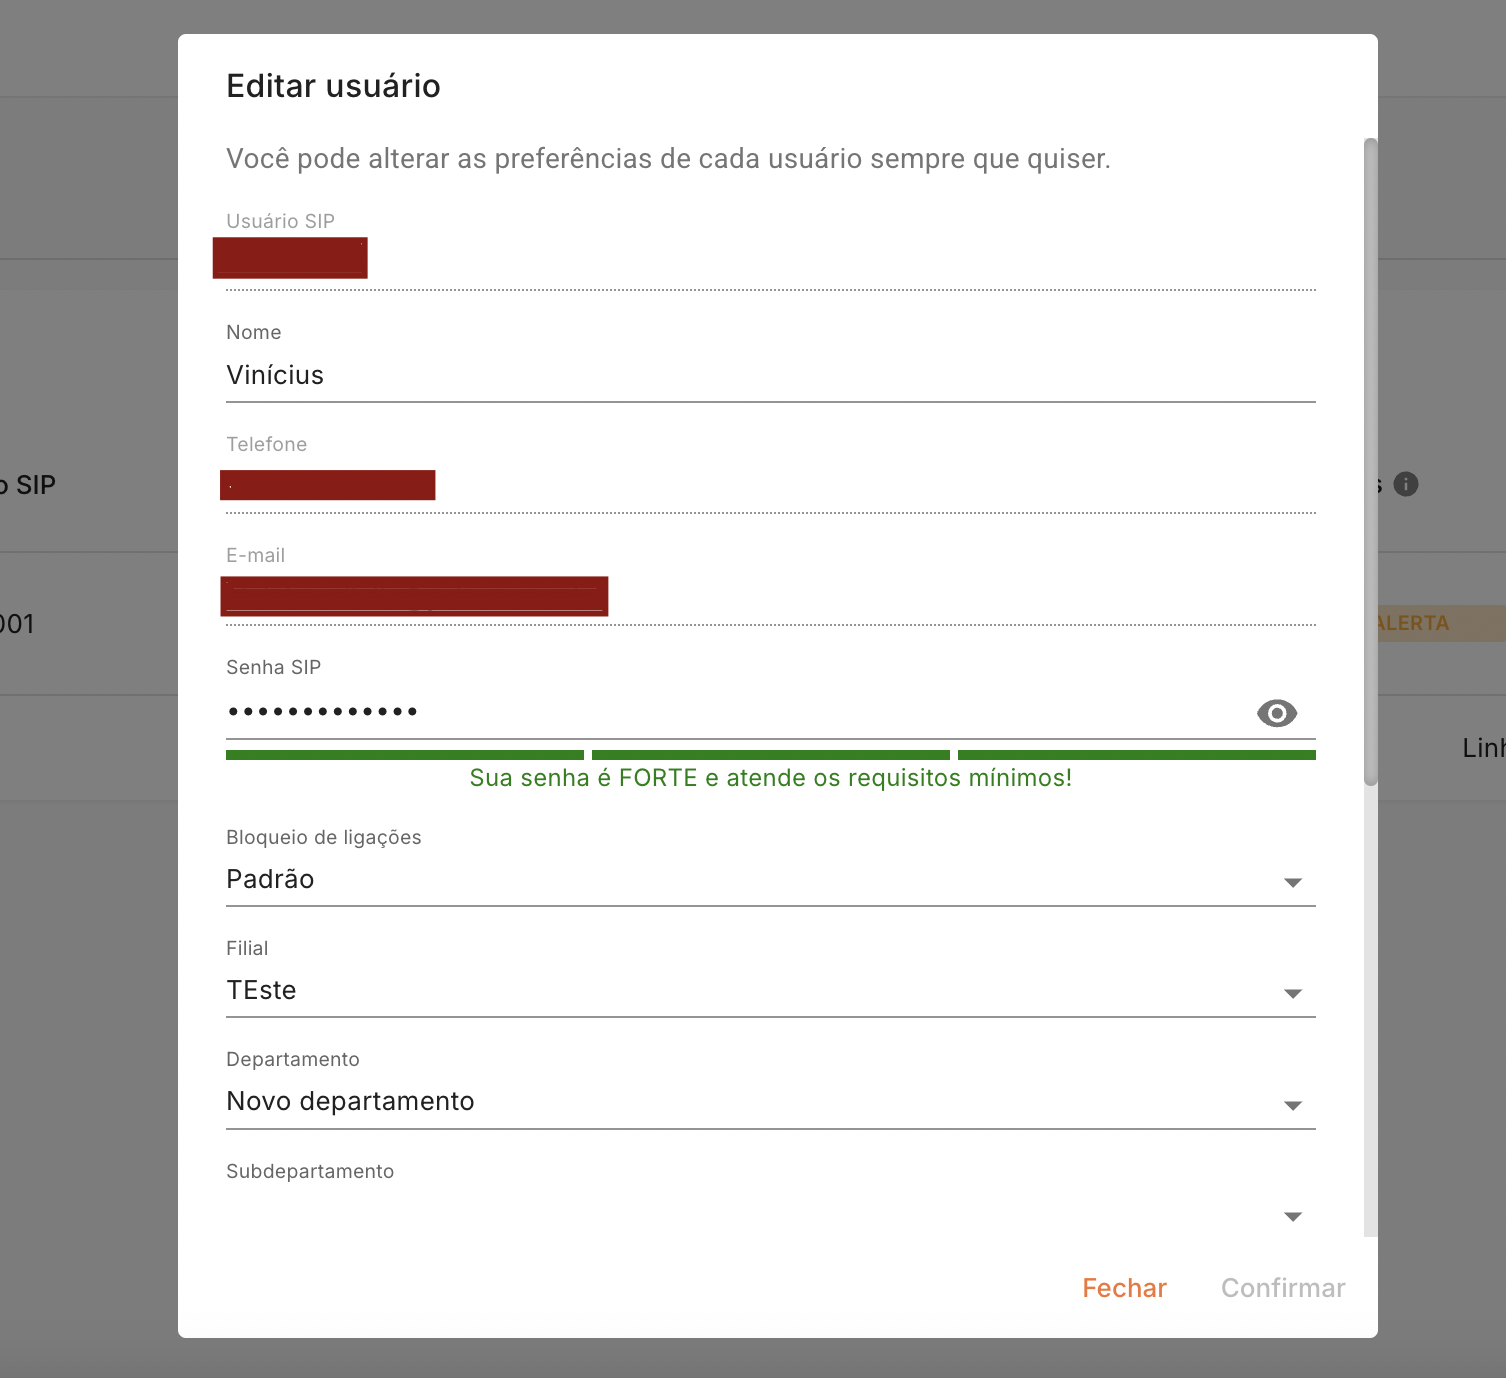The width and height of the screenshot is (1506, 1378).
Task: Expand the Departamento dropdown arrow
Action: click(x=1292, y=1105)
